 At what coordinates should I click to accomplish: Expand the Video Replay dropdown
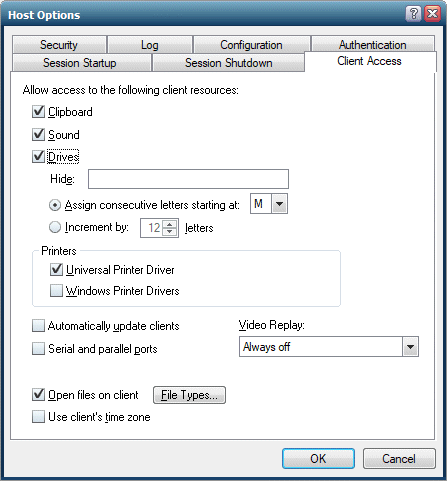tap(410, 347)
